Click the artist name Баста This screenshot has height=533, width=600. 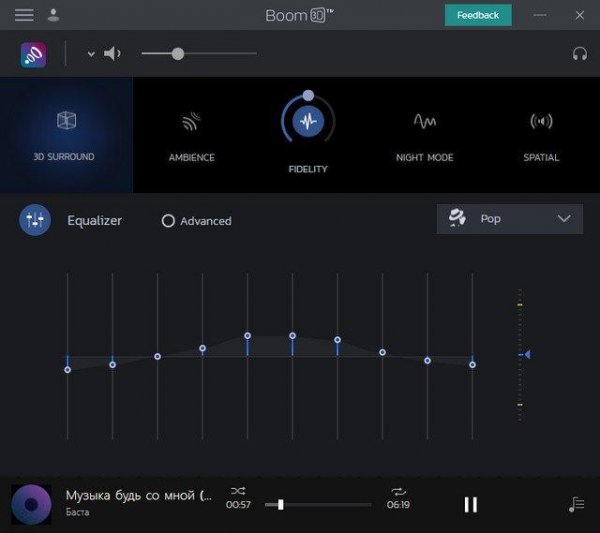point(78,512)
